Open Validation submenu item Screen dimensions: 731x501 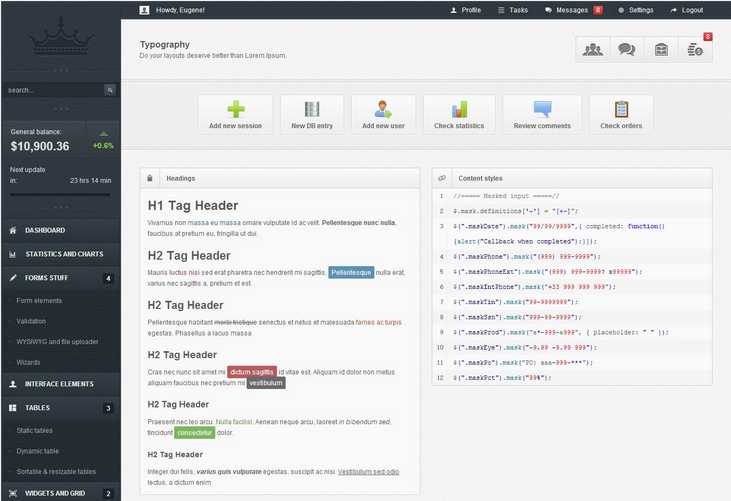(31, 321)
